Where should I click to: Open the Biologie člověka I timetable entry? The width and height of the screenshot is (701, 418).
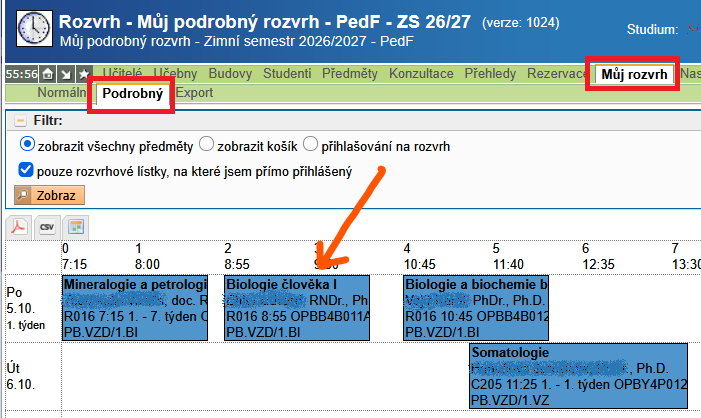point(297,308)
